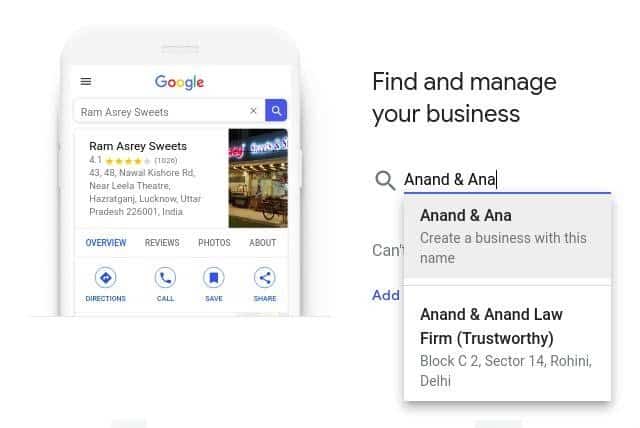Screen dimensions: 640x428
Task: Open the Photos tab
Action: coord(214,243)
